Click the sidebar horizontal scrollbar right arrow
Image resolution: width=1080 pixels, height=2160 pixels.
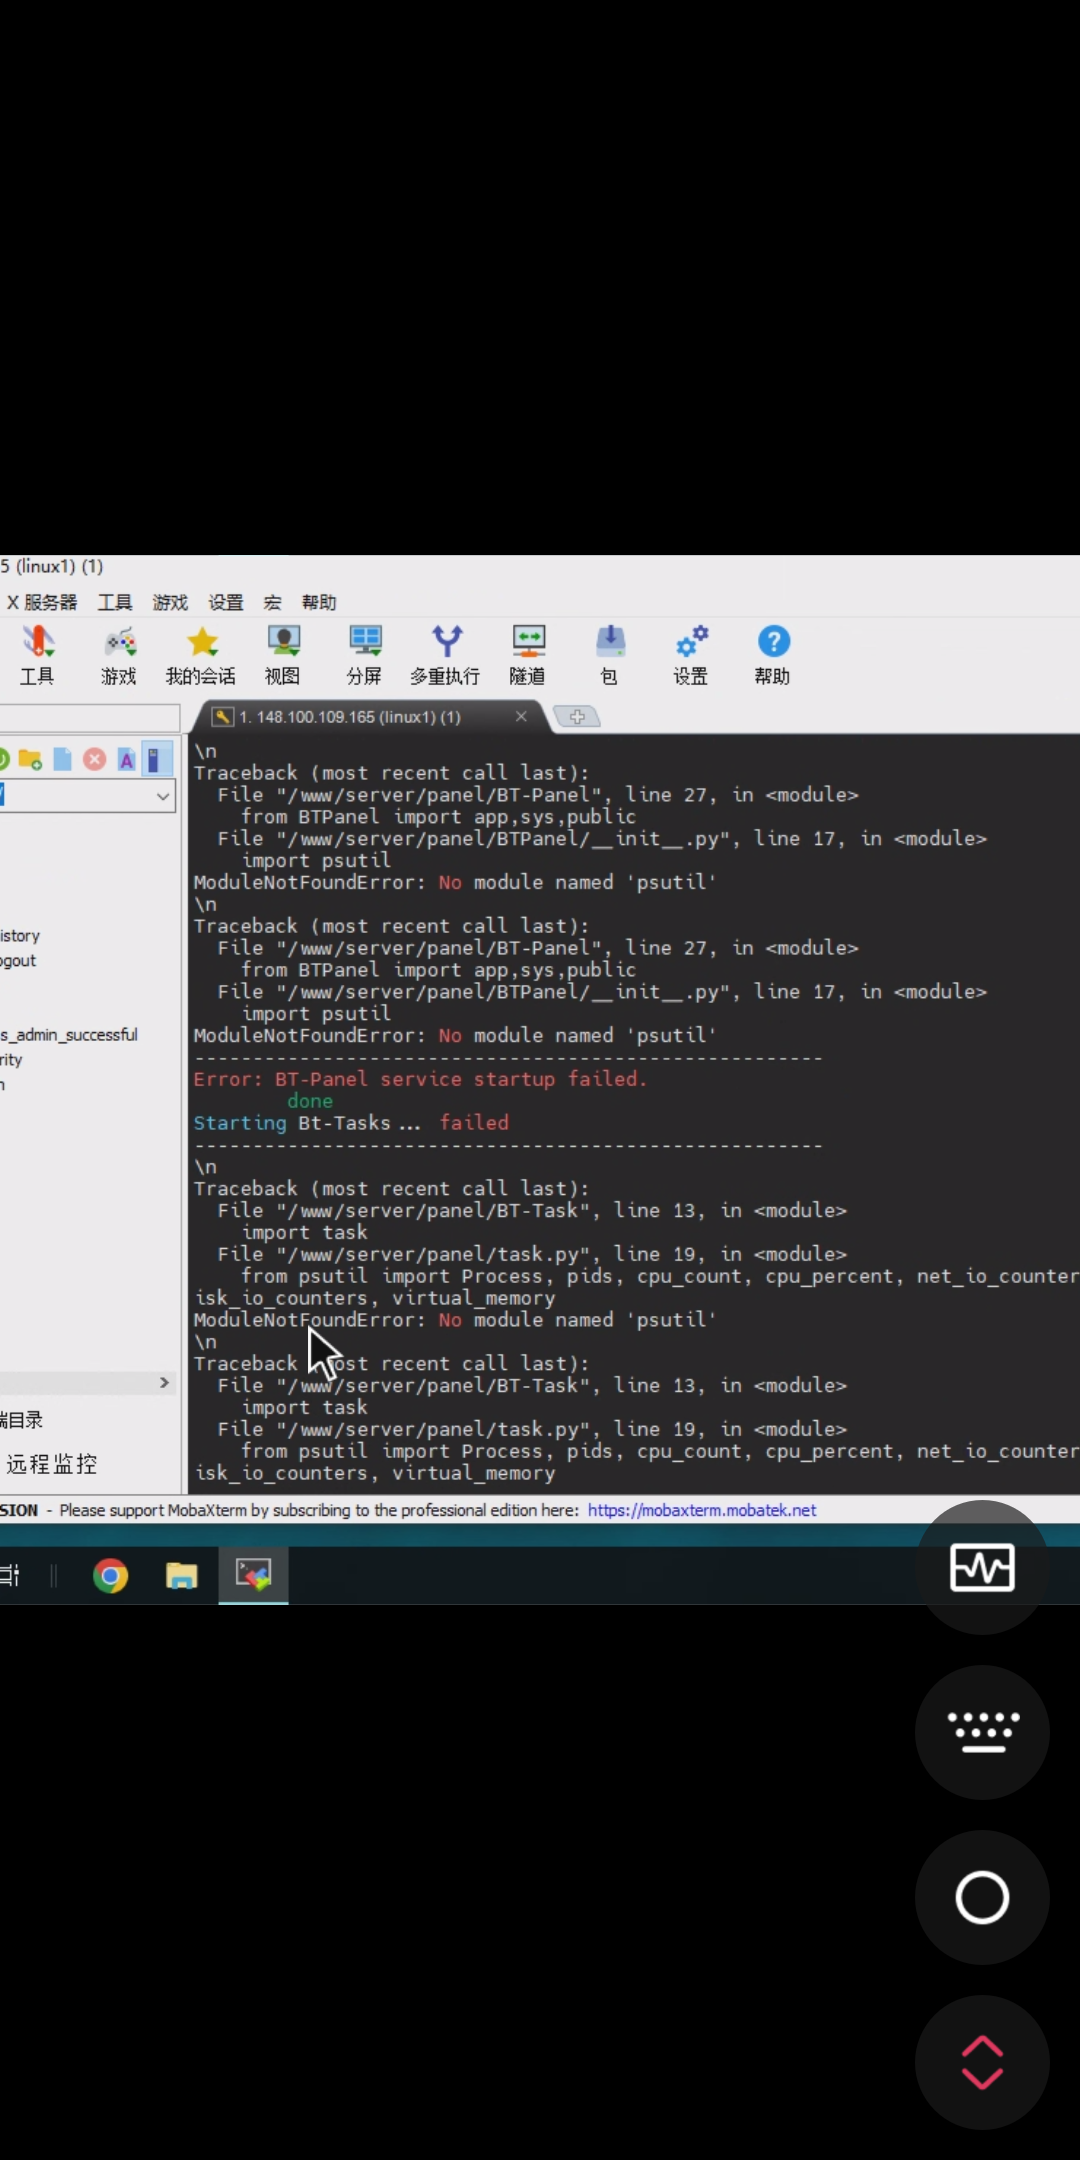tap(164, 1382)
